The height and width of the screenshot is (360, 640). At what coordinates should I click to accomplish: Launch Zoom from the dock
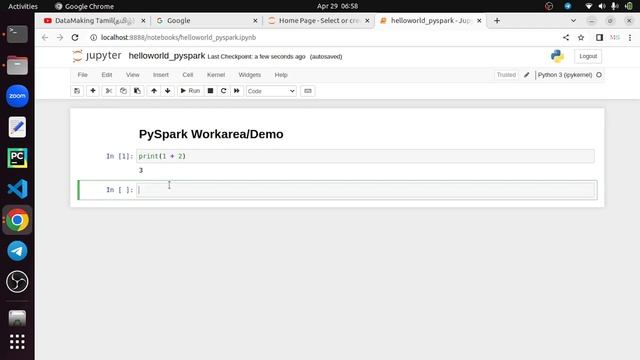pyautogui.click(x=17, y=96)
